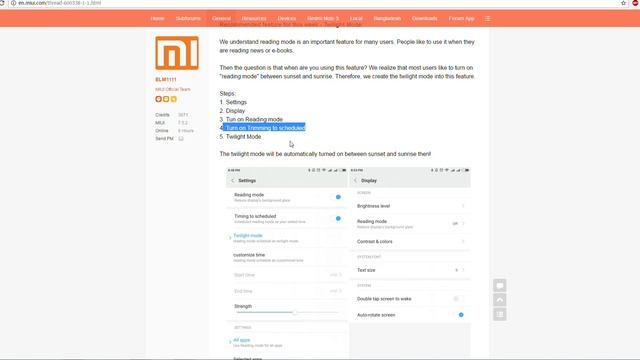Open the Downloads nav item
The height and width of the screenshot is (360, 640).
pos(424,18)
